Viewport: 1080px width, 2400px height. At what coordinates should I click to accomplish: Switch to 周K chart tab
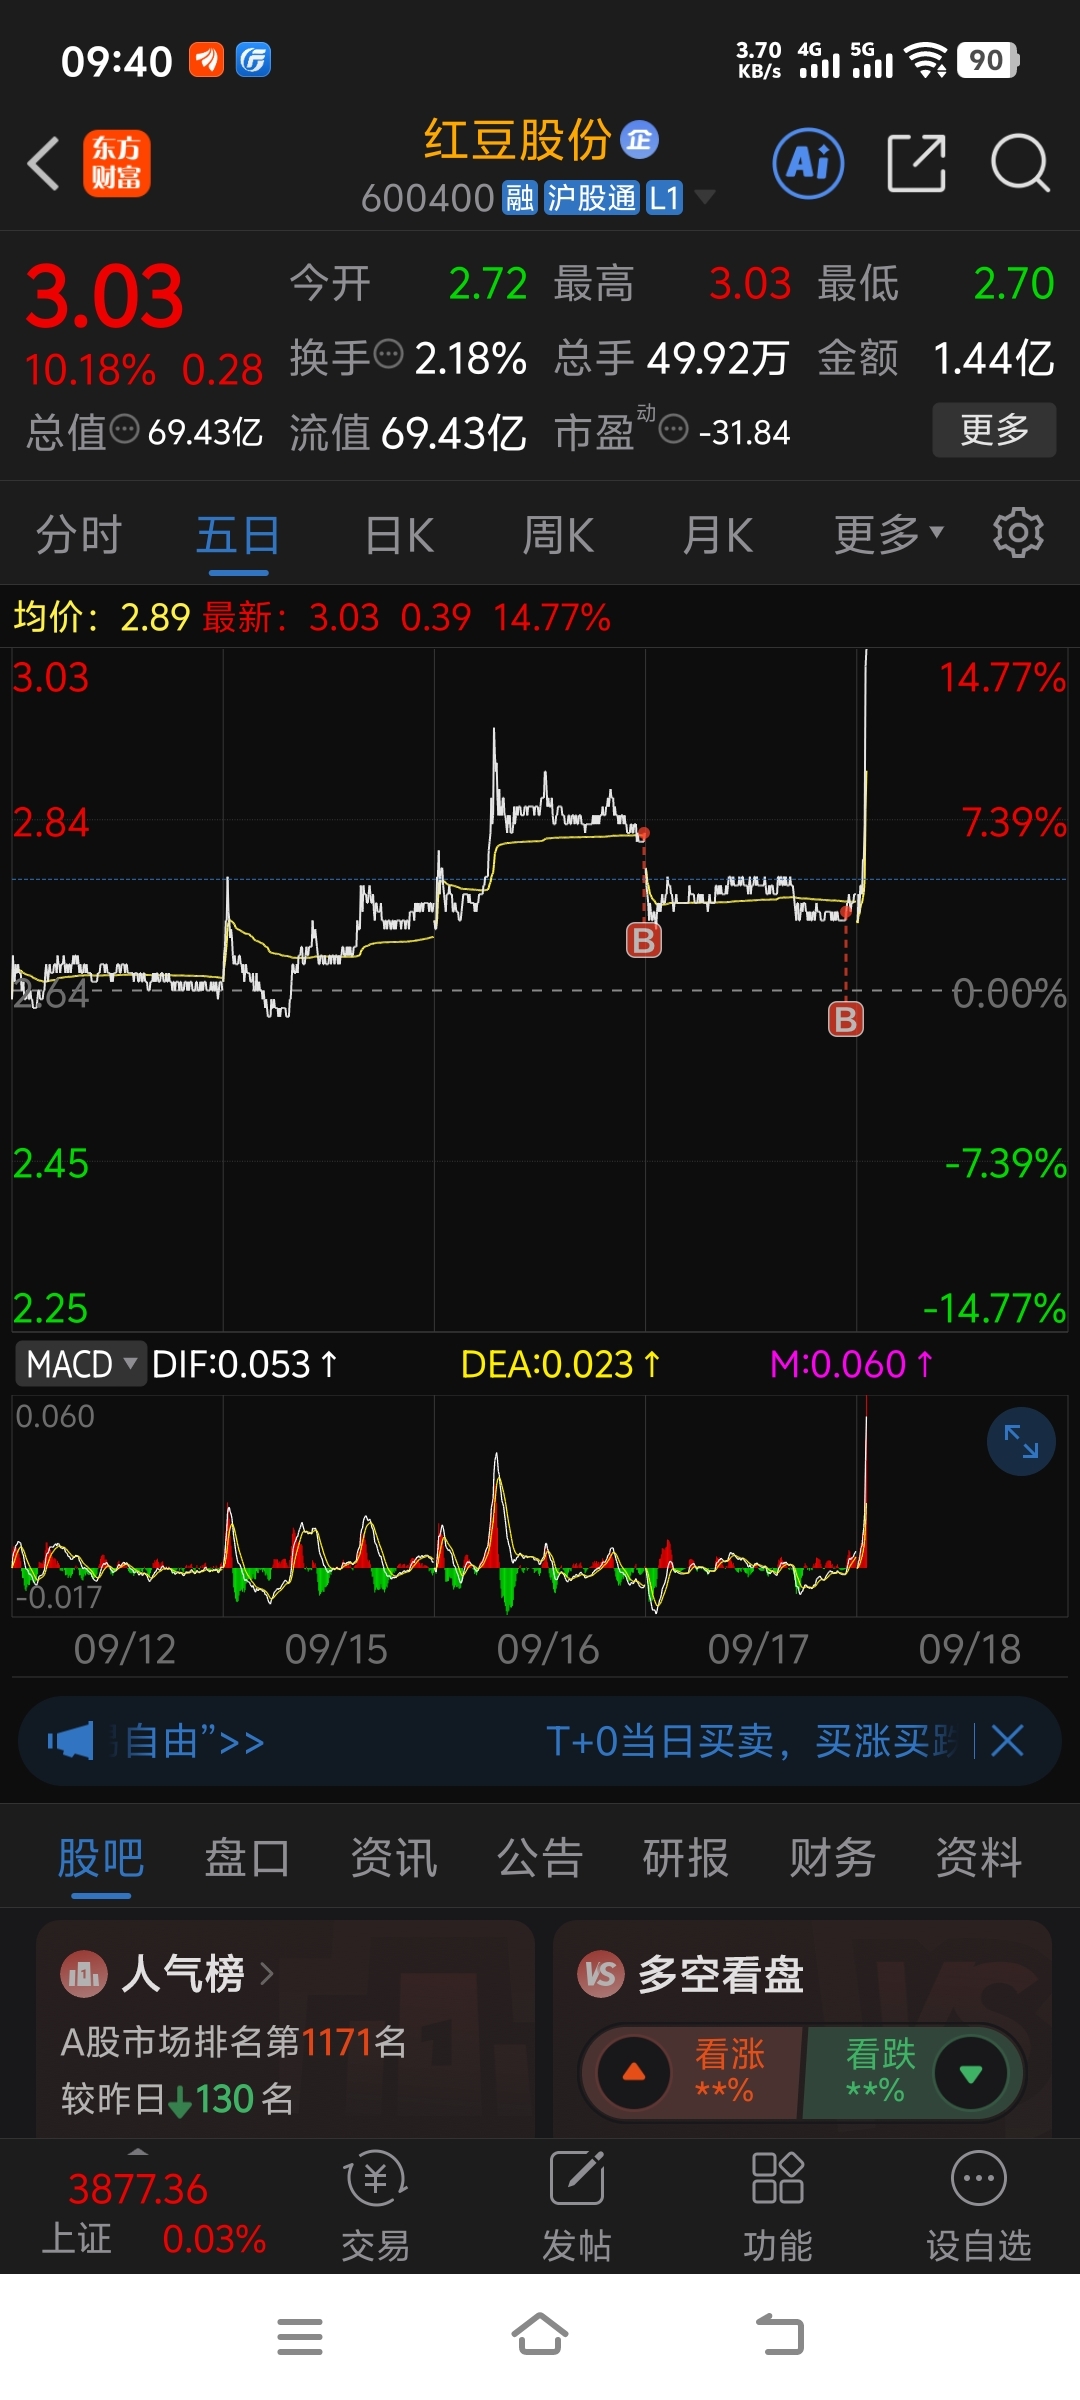(558, 535)
